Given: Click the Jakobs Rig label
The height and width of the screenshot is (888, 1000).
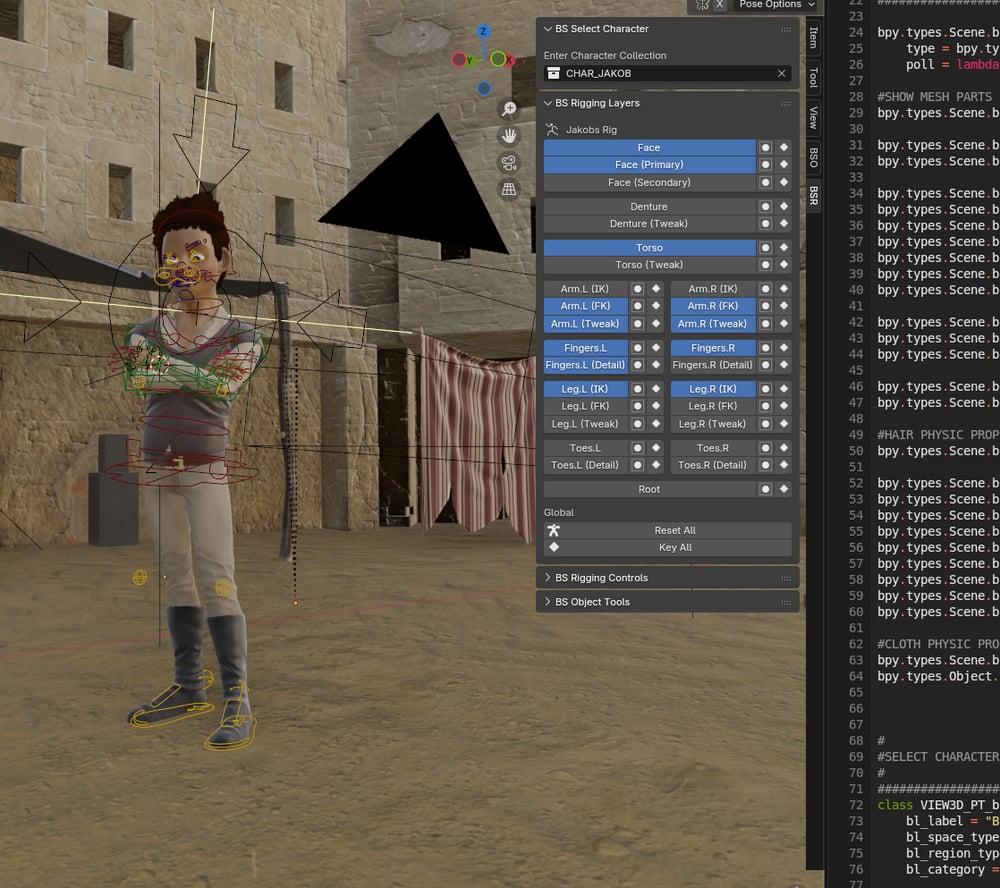Looking at the screenshot, I should point(591,130).
